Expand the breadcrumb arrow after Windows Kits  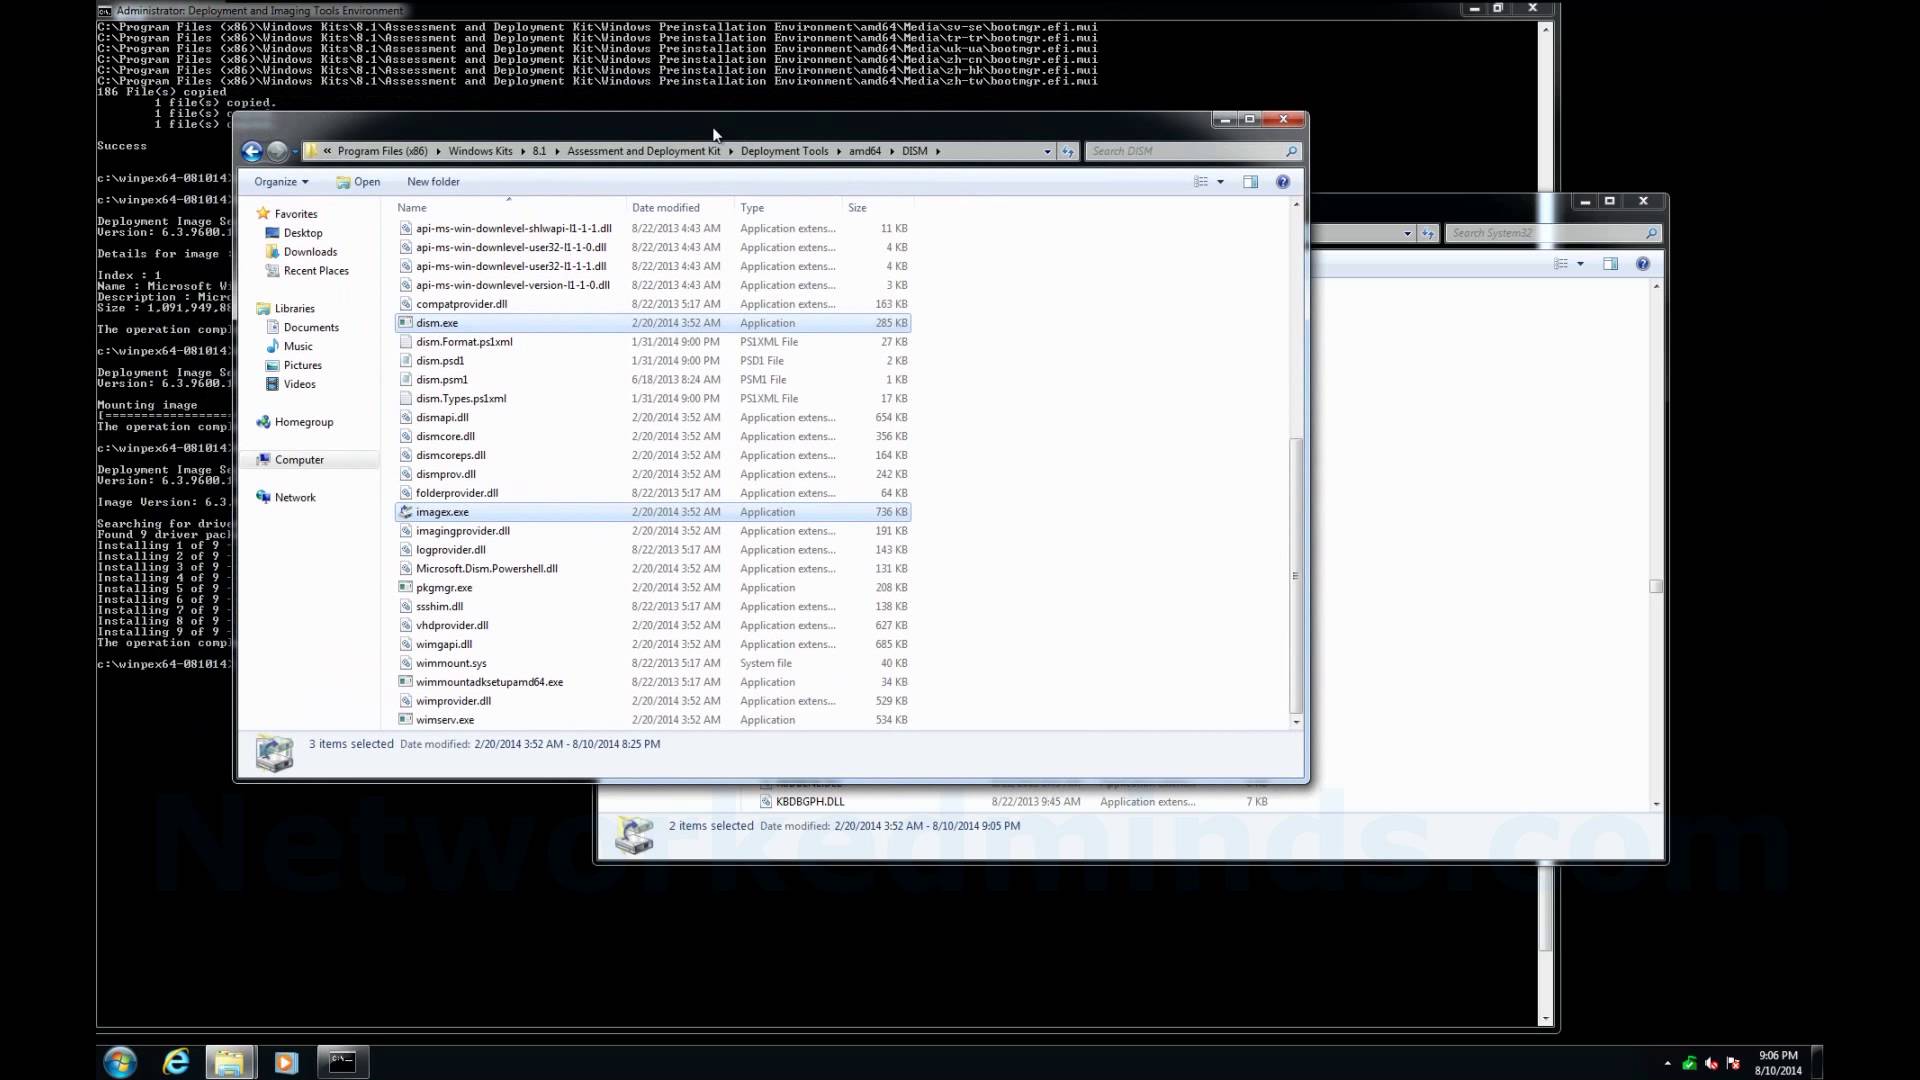[x=523, y=151]
